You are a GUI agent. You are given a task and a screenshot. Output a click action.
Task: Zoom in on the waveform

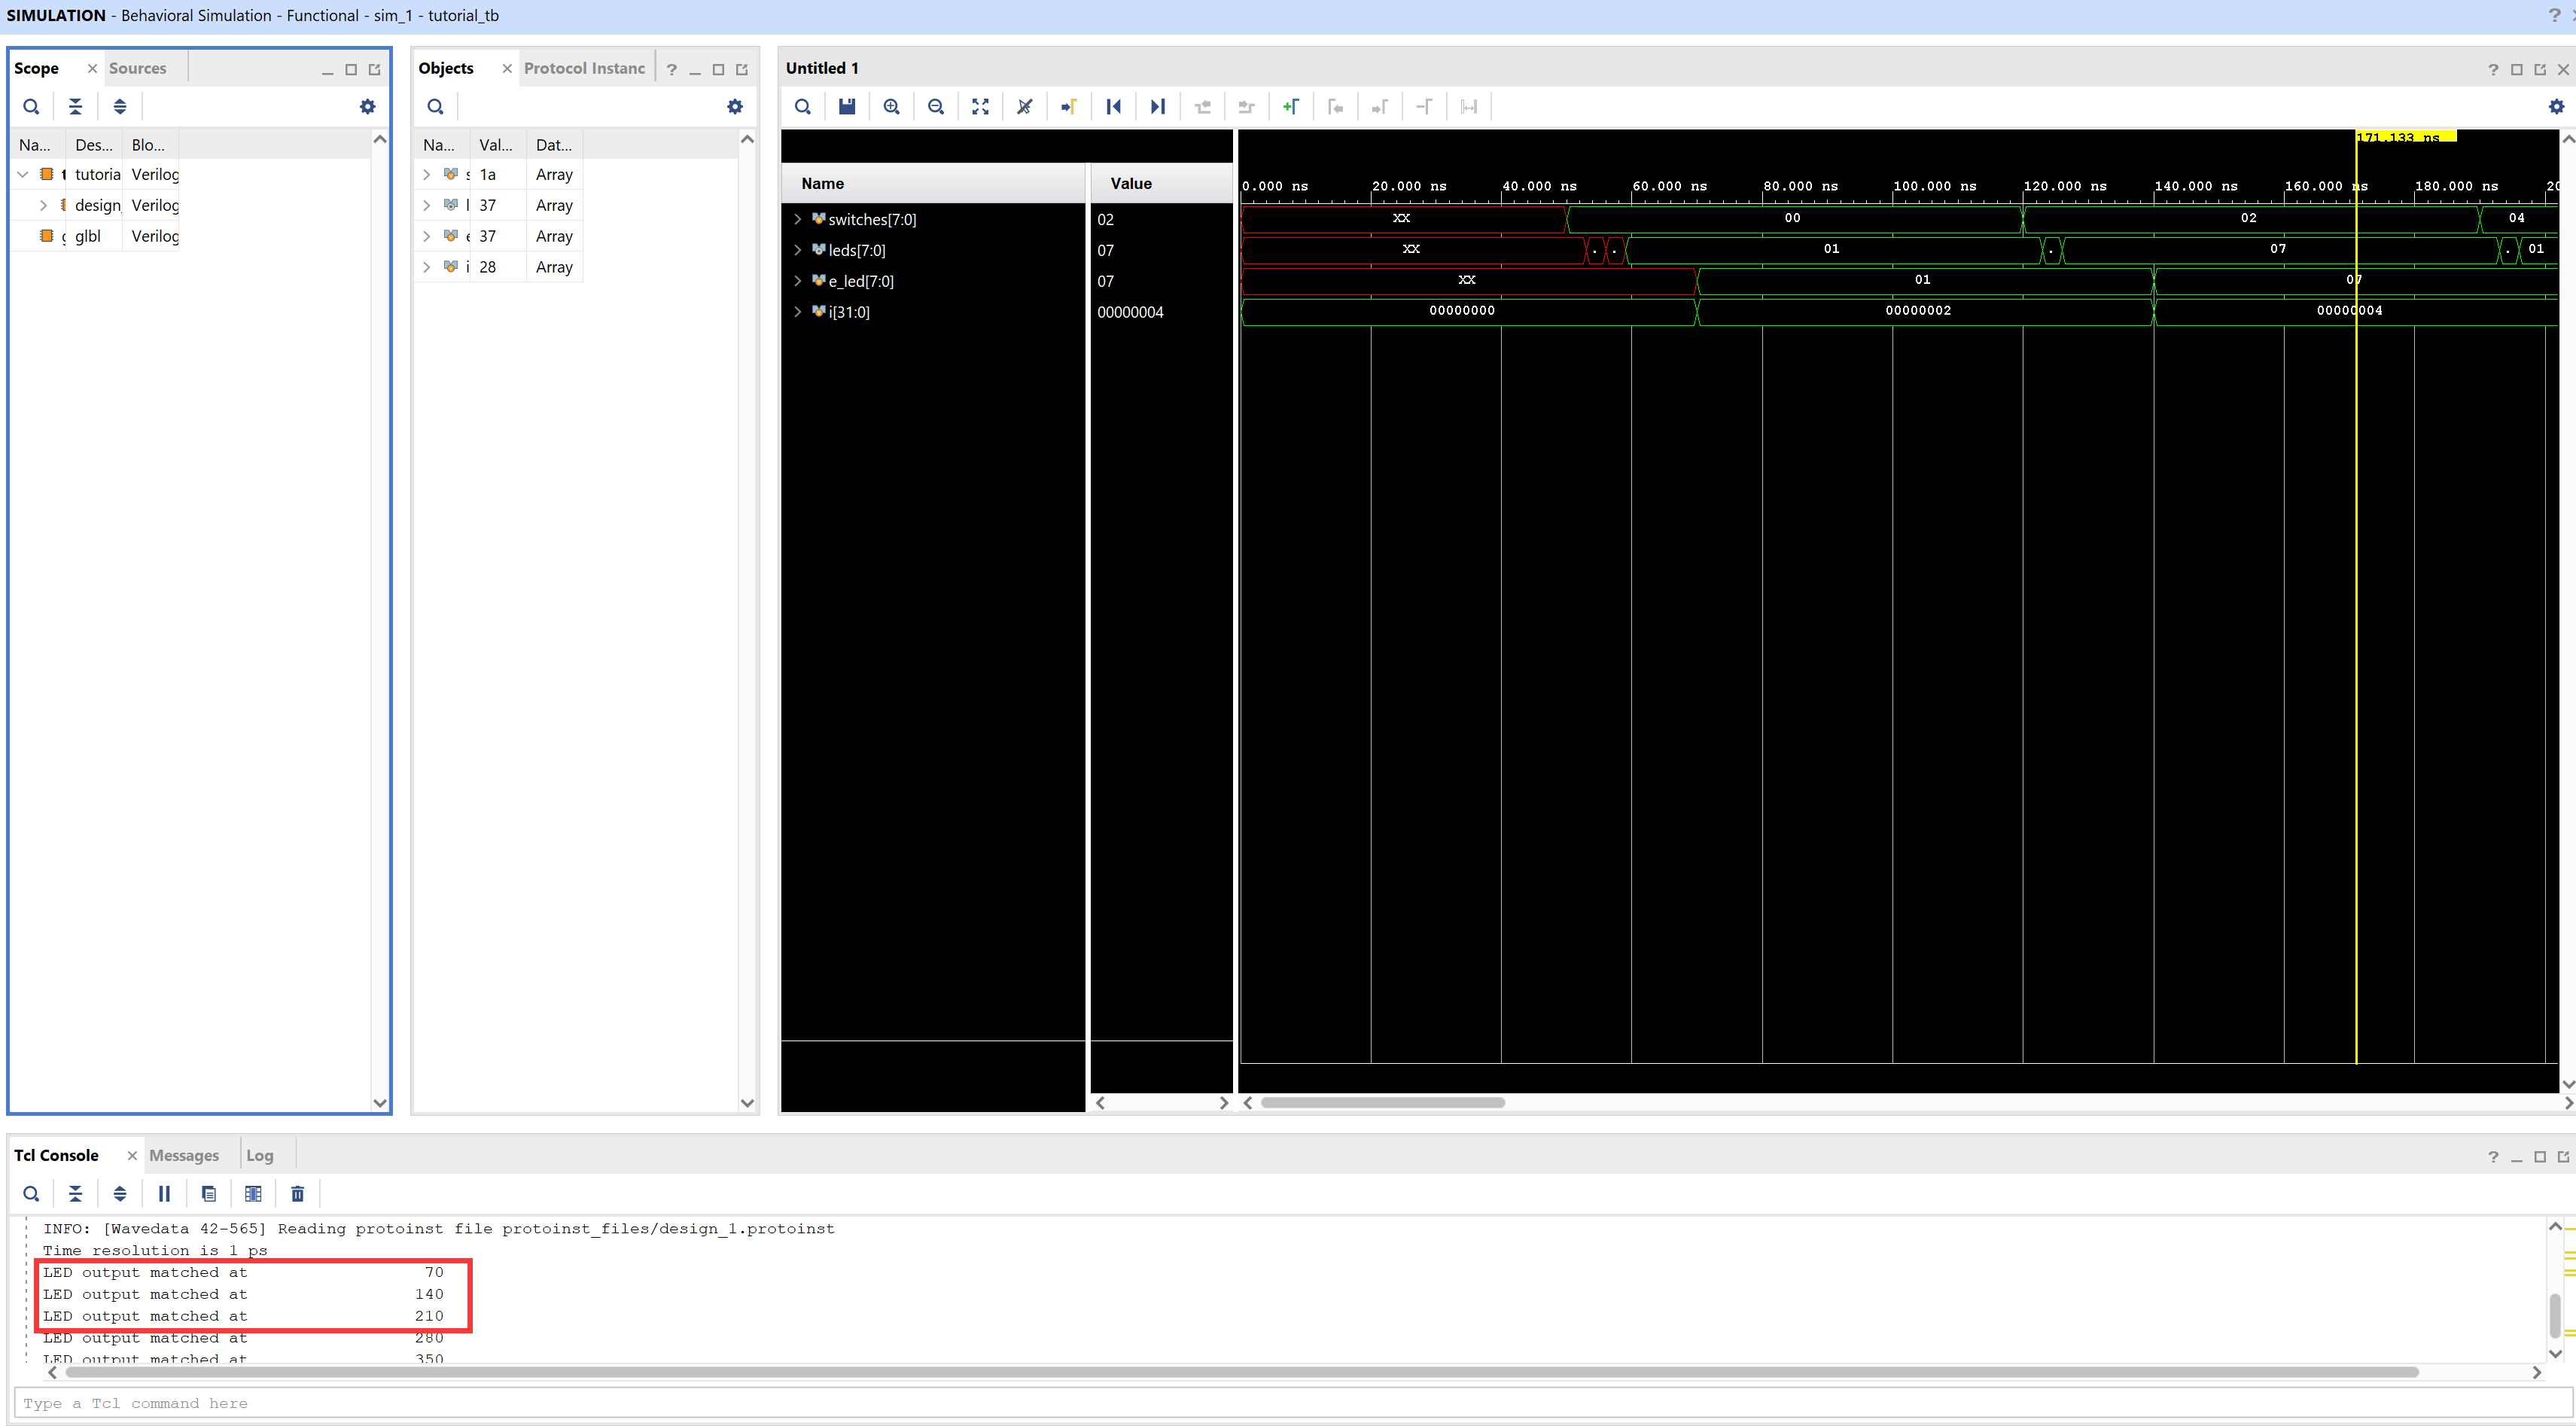[891, 107]
